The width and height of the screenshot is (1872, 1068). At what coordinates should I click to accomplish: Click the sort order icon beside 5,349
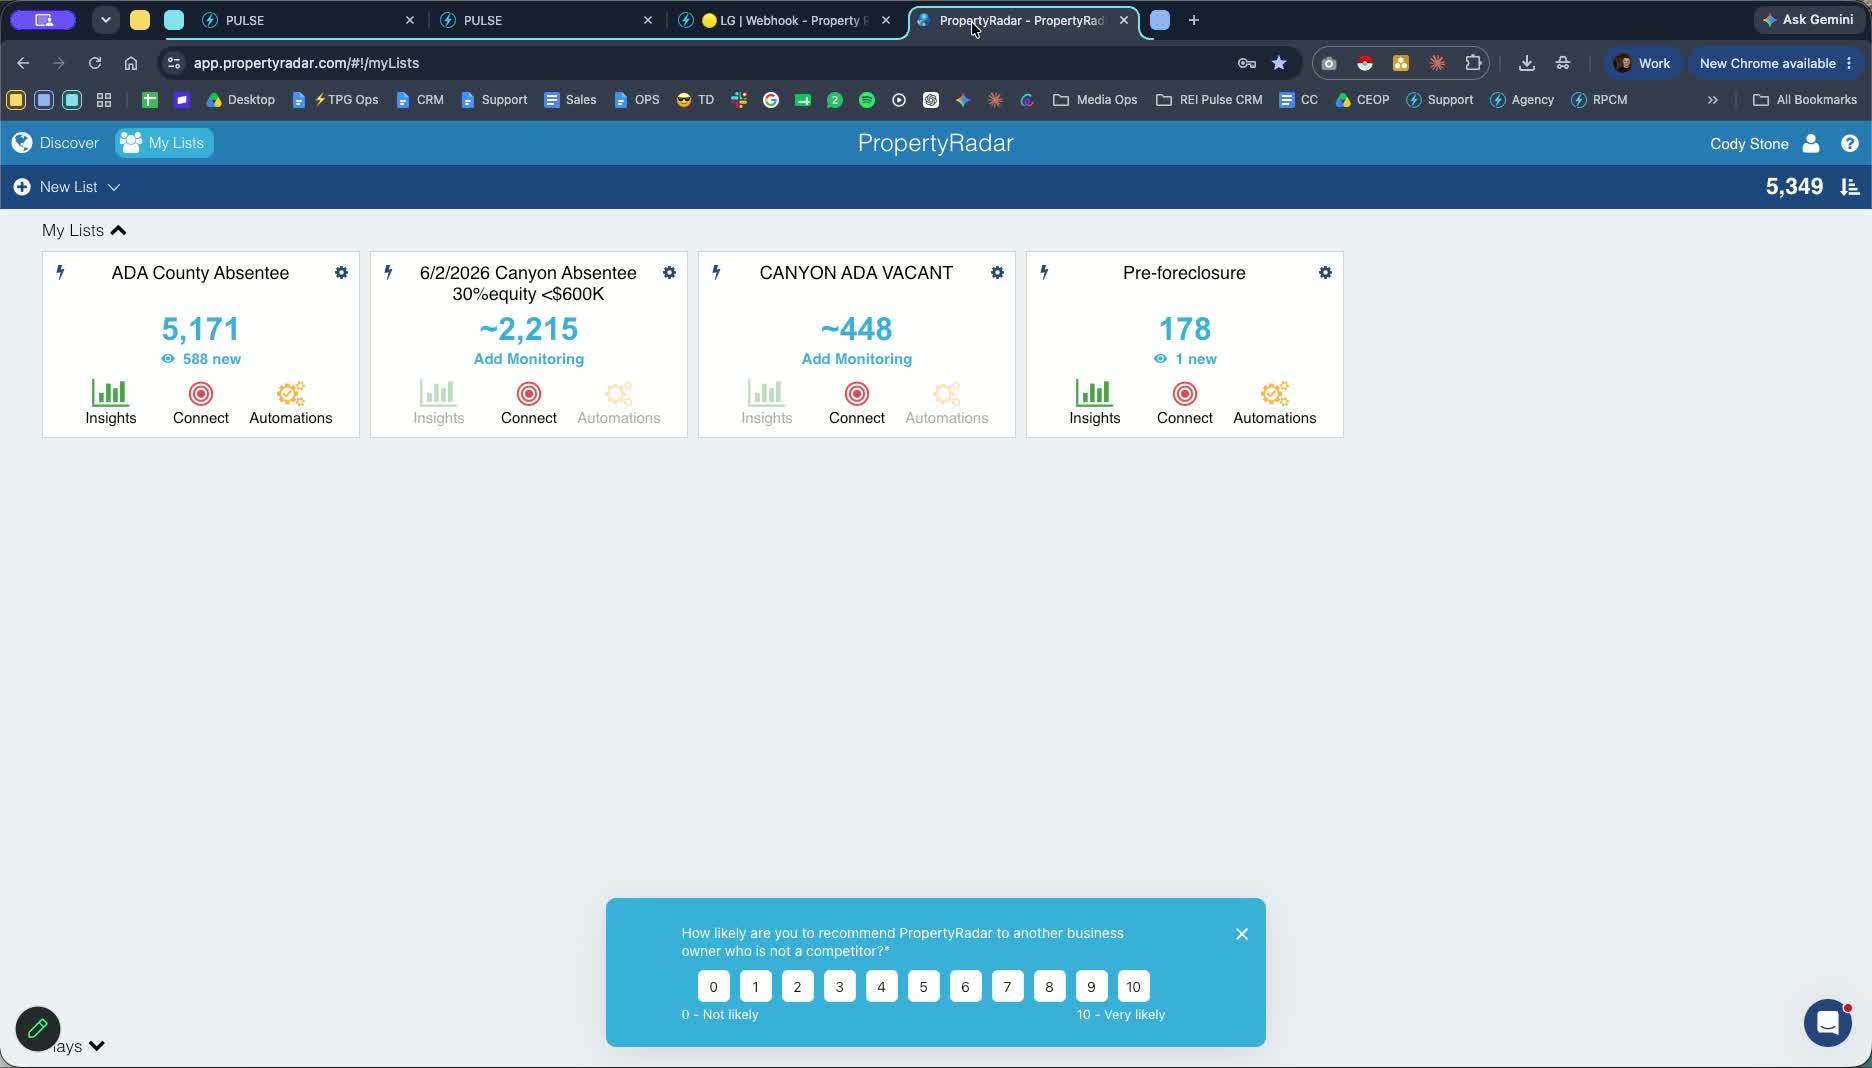point(1850,187)
